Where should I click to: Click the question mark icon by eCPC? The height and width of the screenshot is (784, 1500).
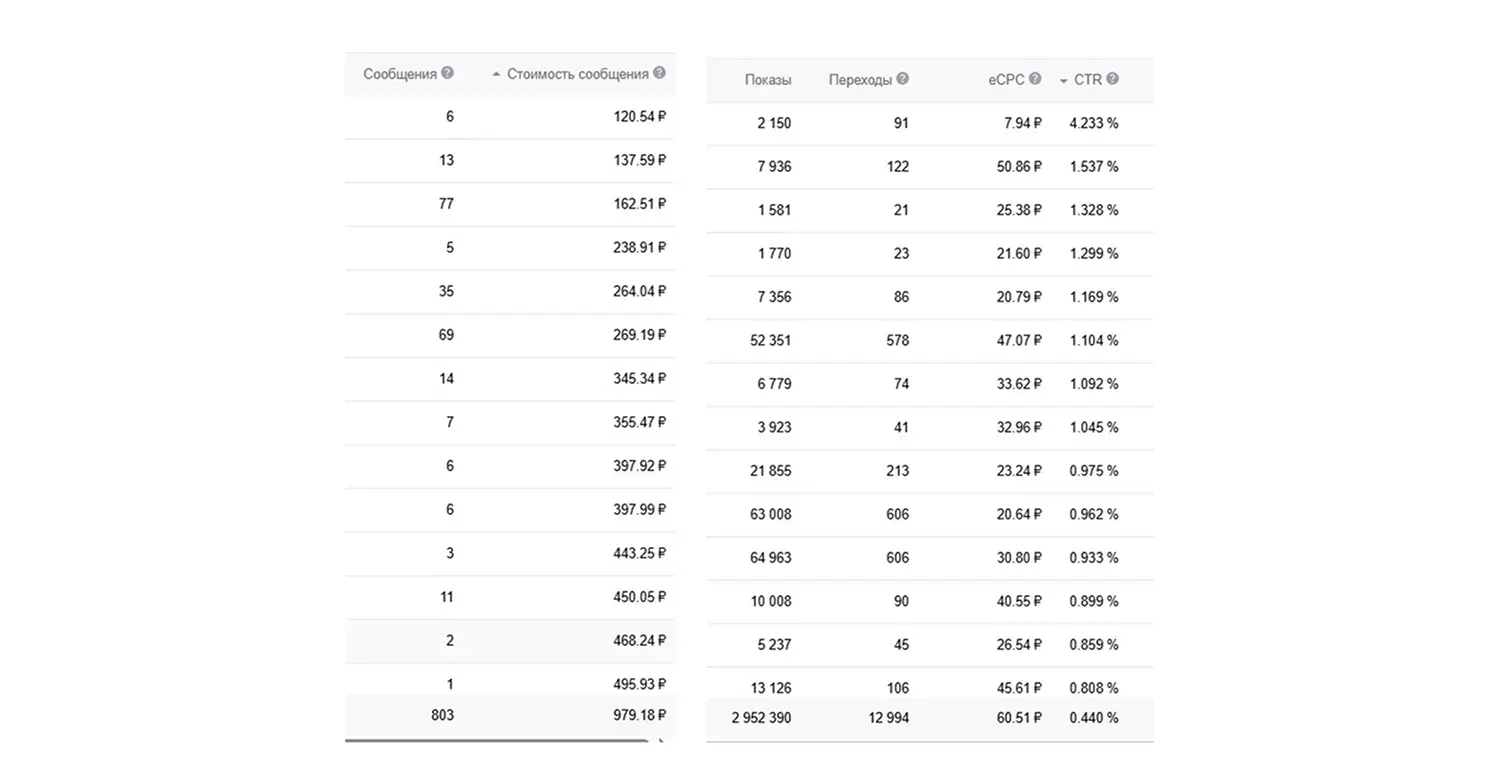[x=1035, y=79]
